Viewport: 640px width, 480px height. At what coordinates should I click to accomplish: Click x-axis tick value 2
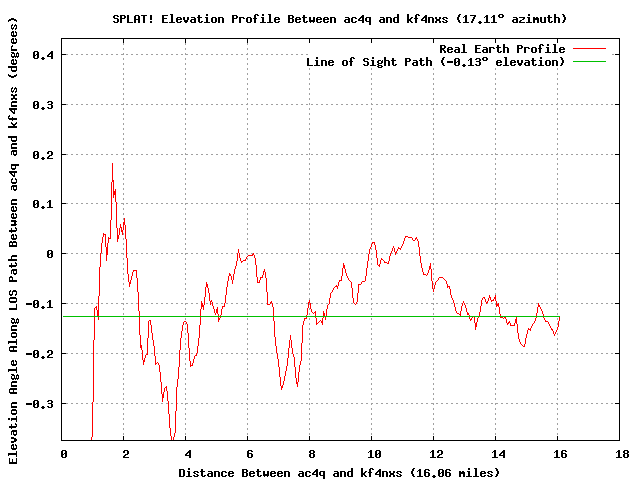click(125, 454)
